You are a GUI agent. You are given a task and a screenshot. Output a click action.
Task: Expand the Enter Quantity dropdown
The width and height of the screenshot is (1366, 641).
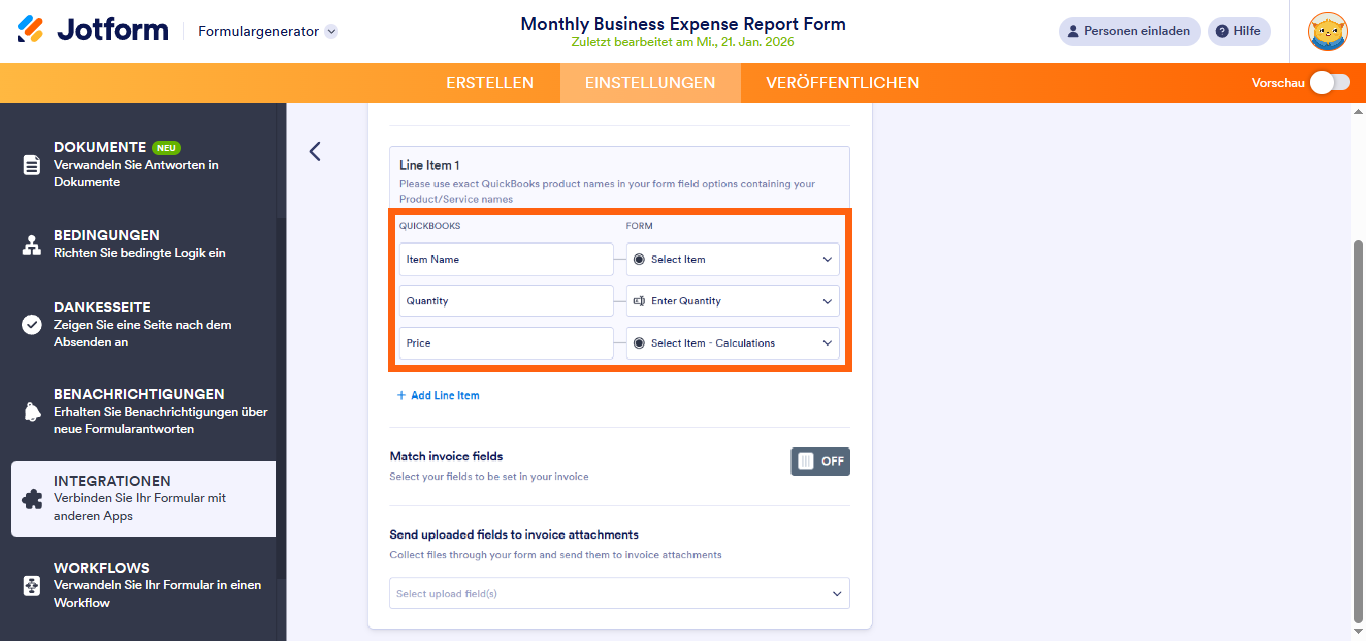point(732,301)
